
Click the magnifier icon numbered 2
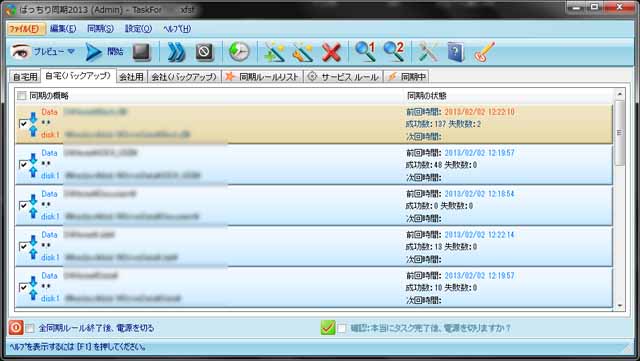coord(394,52)
